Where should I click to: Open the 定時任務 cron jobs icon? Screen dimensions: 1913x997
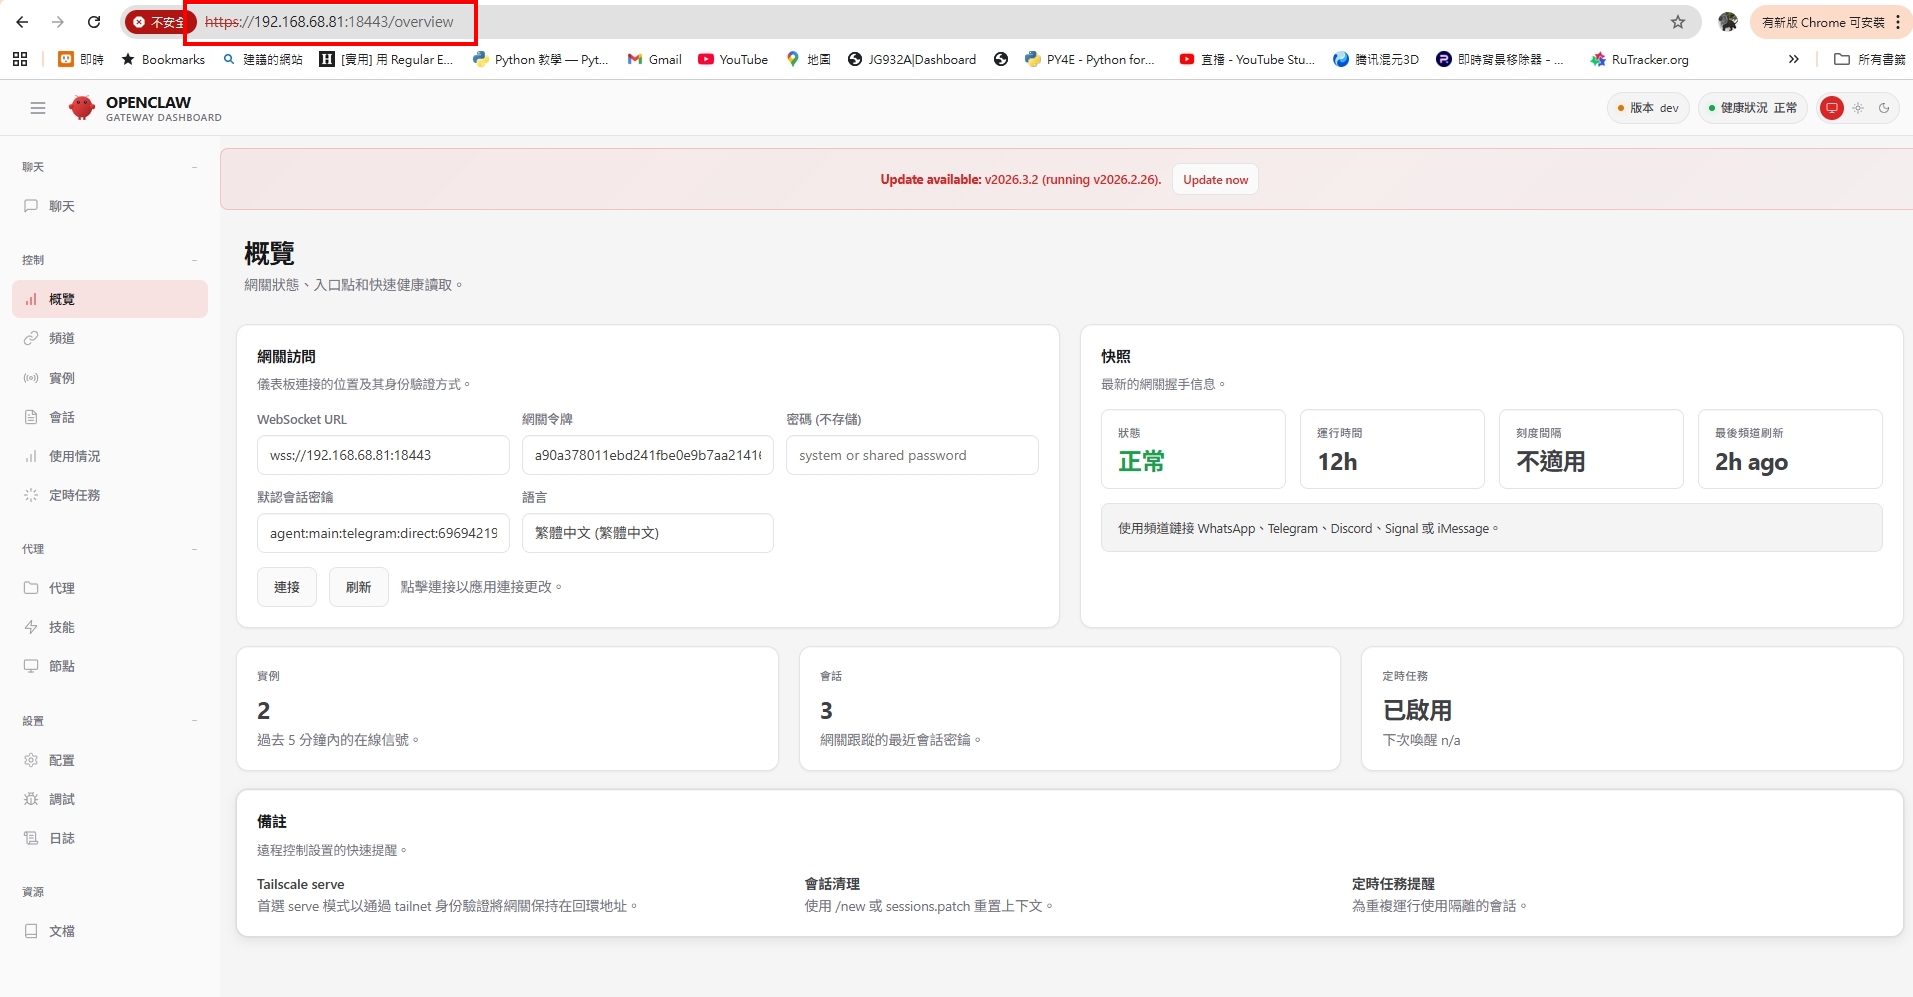click(x=31, y=495)
